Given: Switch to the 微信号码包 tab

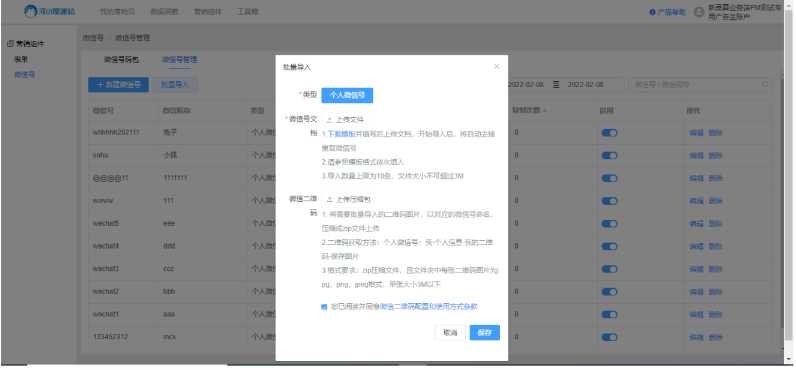Looking at the screenshot, I should click(121, 59).
